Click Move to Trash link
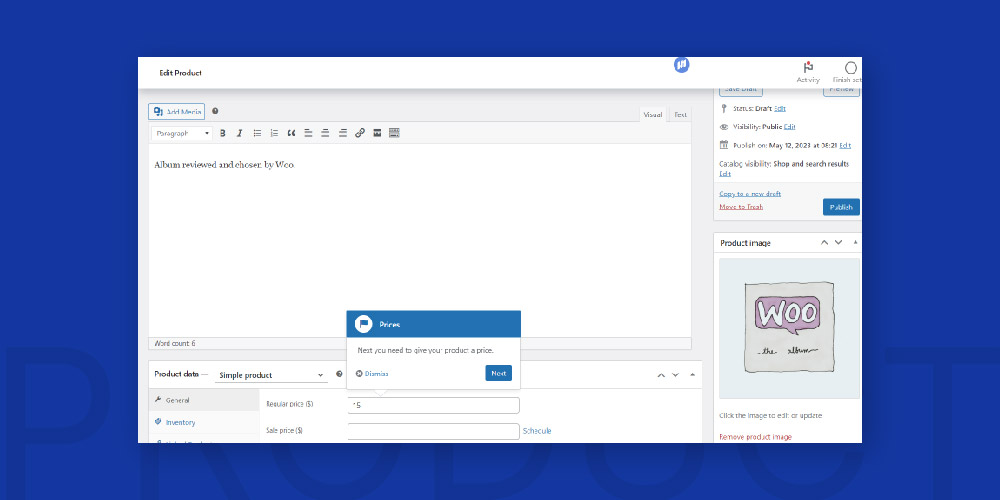 pos(741,207)
